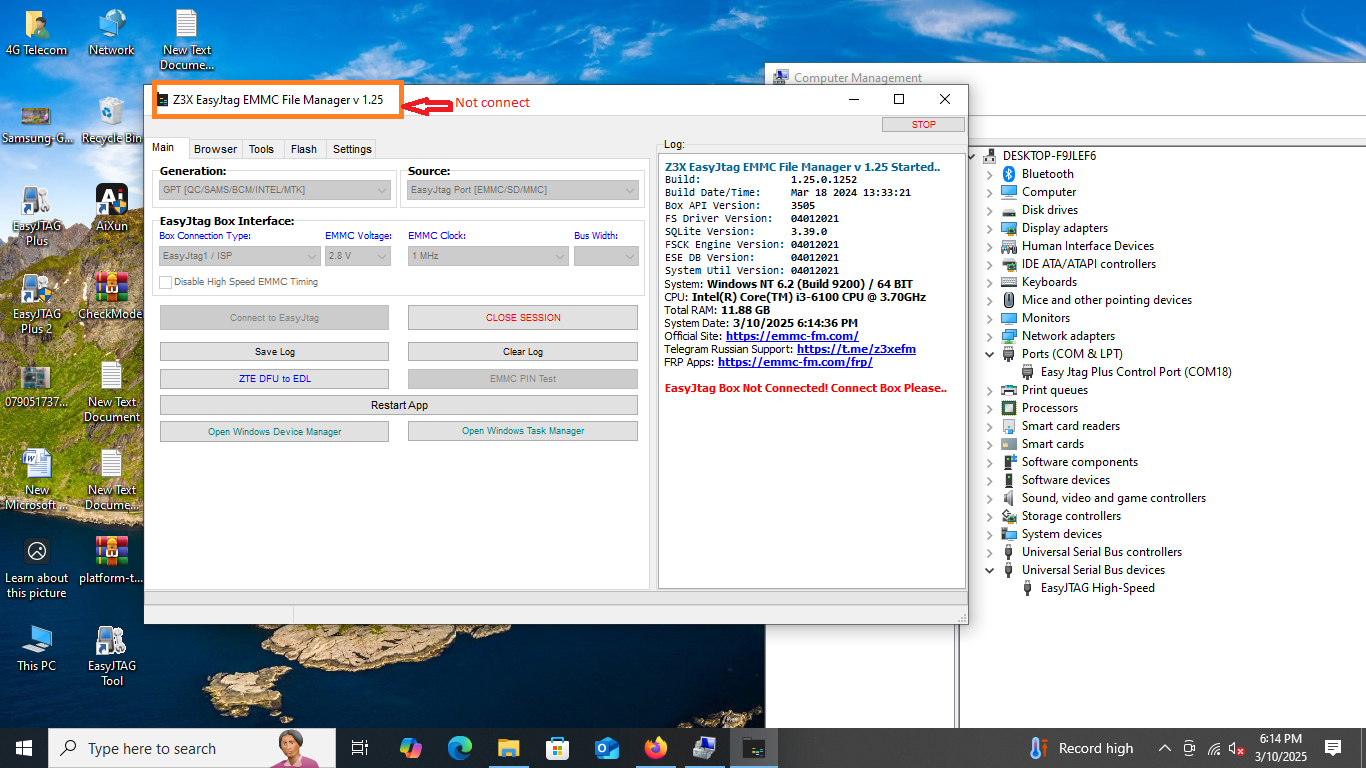Click the Bluetooth device category icon
Image resolution: width=1366 pixels, height=768 pixels.
1008,174
